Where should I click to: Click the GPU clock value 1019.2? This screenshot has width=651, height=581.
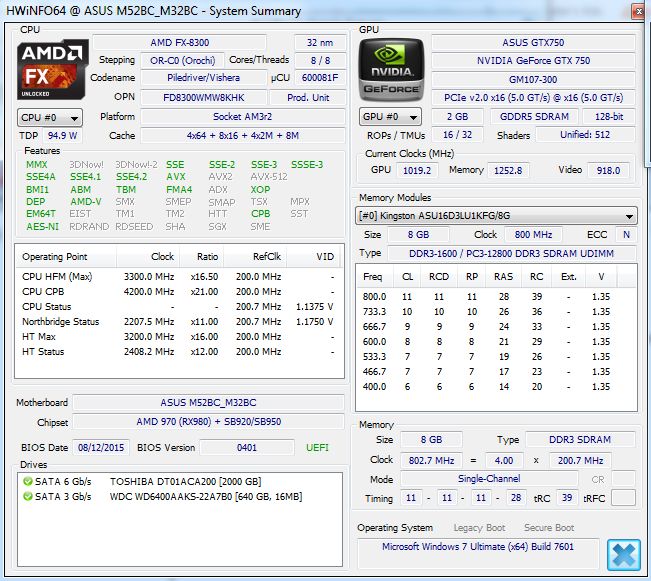(x=417, y=171)
